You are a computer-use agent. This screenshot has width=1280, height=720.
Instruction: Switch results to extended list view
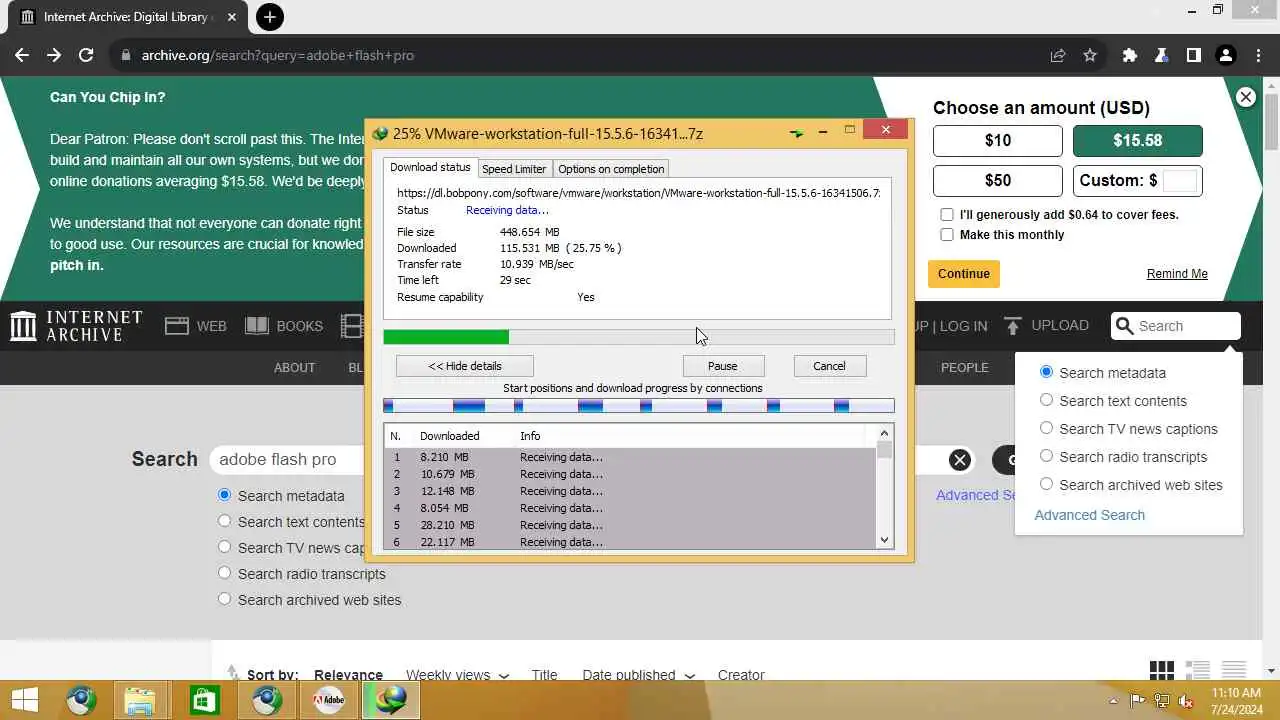(x=1198, y=670)
